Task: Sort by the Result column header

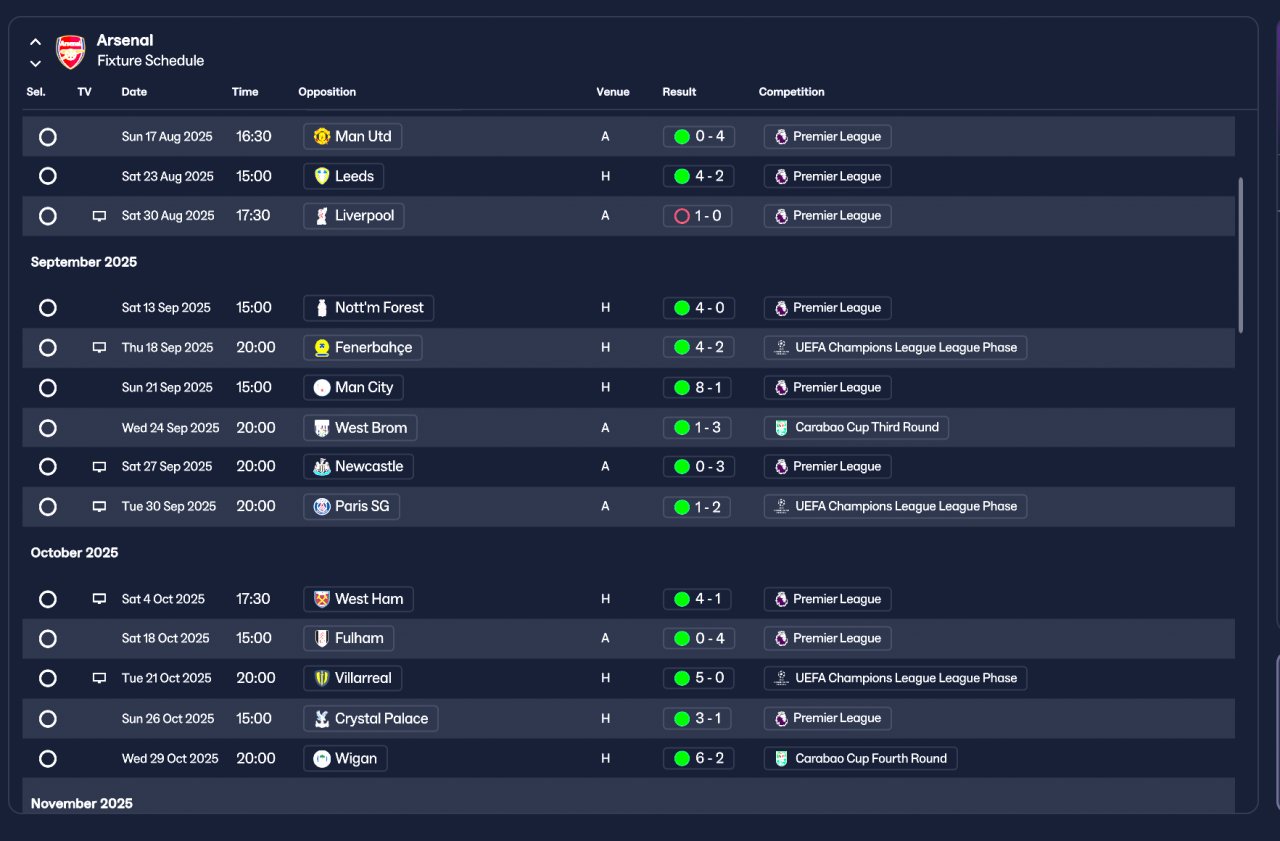Action: pyautogui.click(x=679, y=92)
